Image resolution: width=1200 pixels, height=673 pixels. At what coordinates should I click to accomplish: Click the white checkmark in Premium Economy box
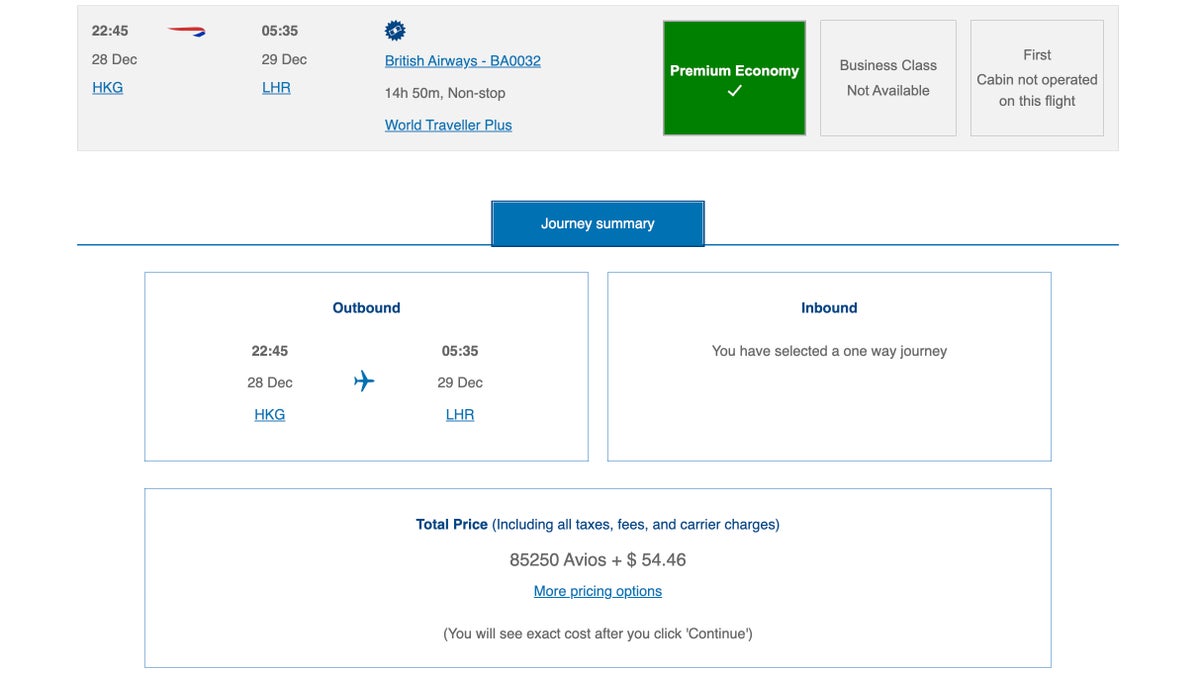pos(735,90)
